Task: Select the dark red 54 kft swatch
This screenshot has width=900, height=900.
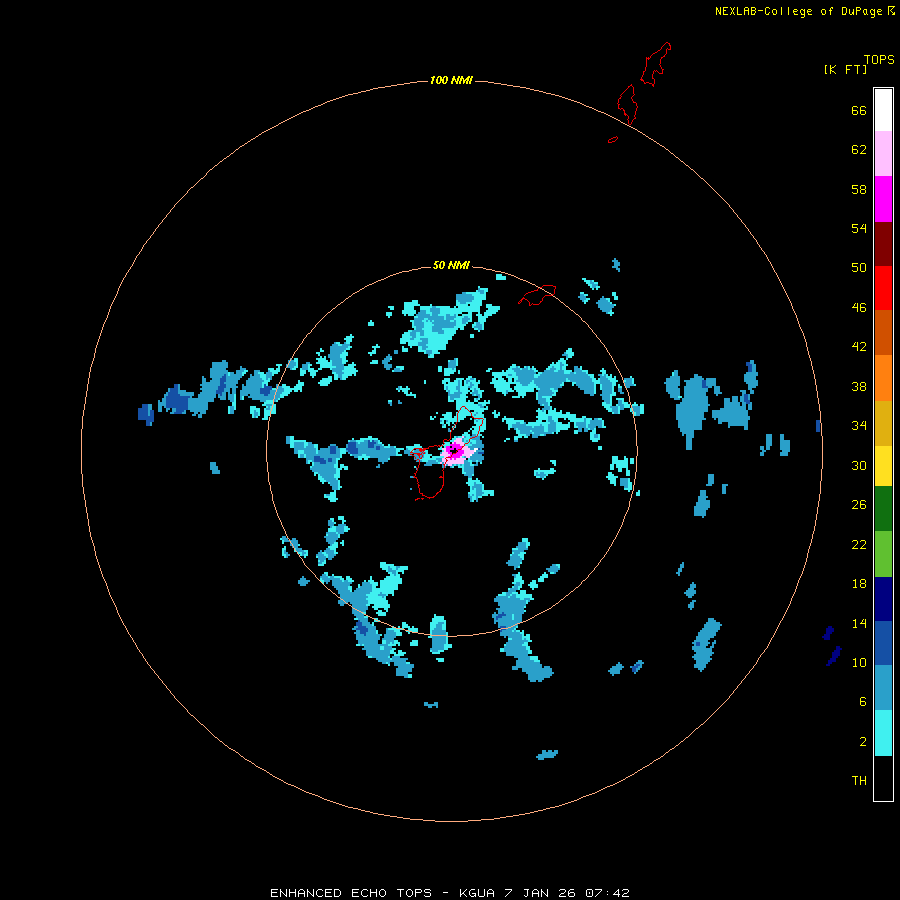Action: coord(883,243)
